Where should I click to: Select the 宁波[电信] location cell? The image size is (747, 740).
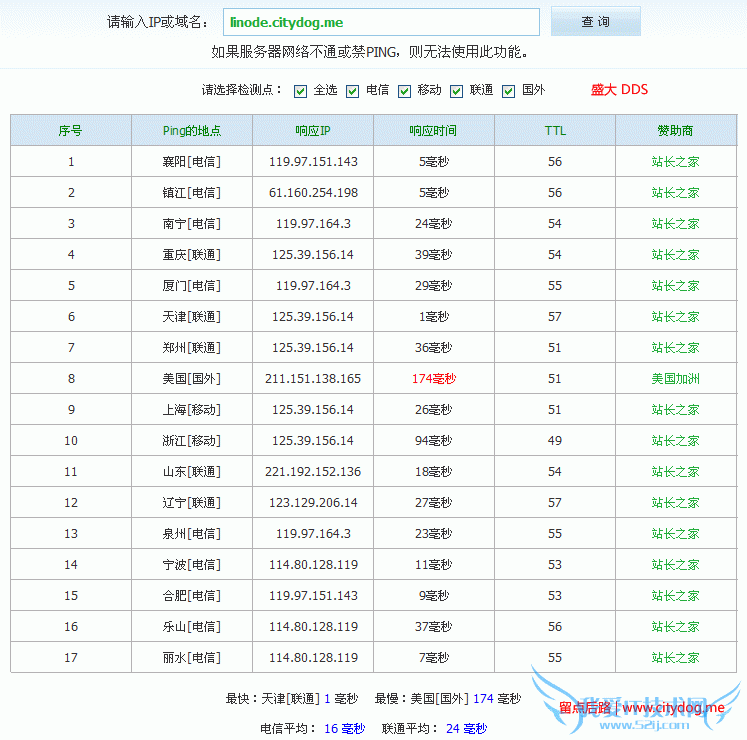click(192, 564)
